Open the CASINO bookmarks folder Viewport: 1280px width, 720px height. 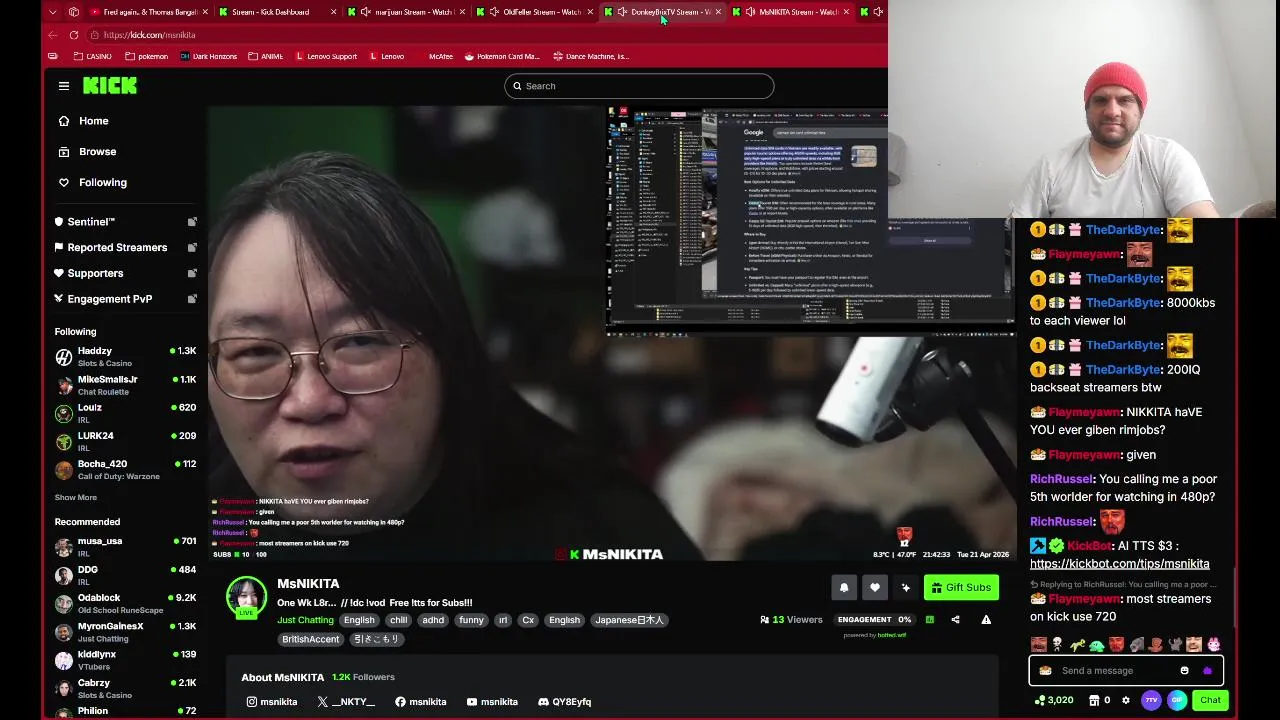click(92, 56)
